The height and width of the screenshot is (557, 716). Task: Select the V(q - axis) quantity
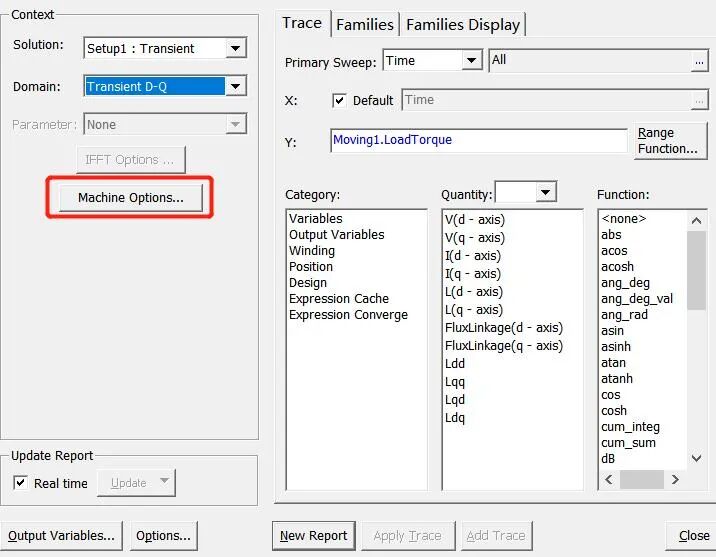point(475,238)
